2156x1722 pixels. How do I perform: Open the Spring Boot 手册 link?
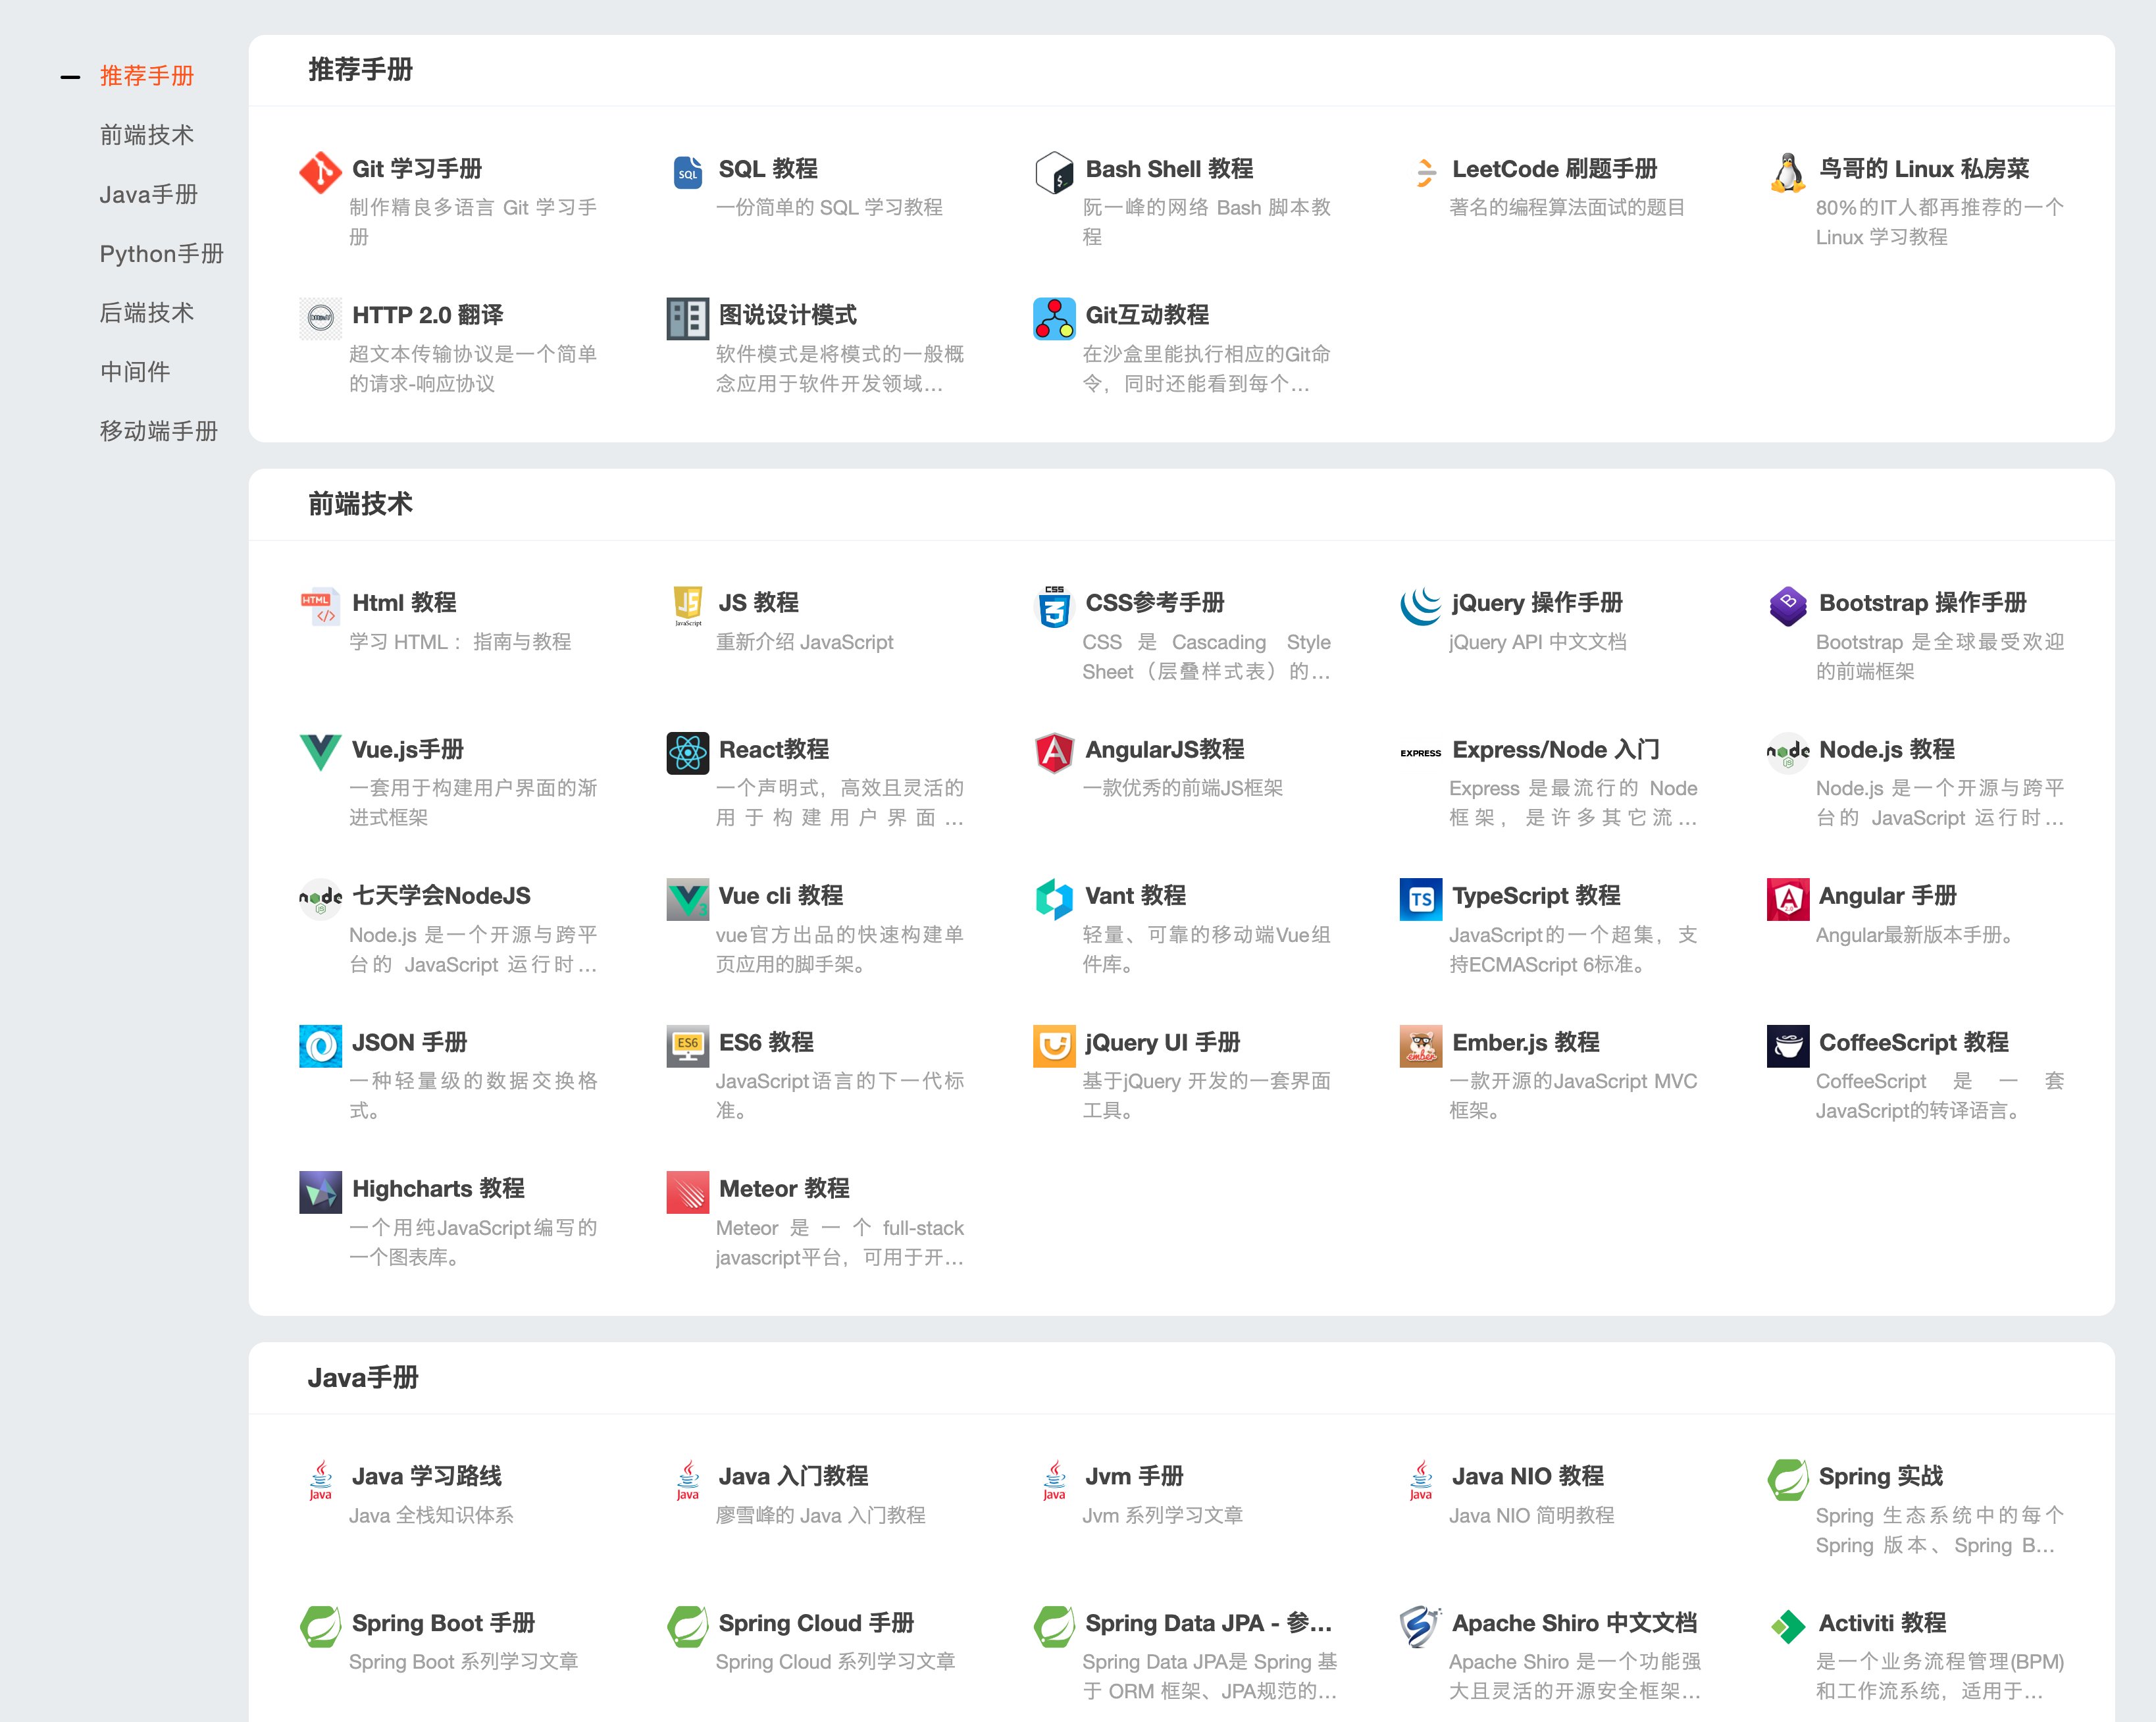[444, 1623]
